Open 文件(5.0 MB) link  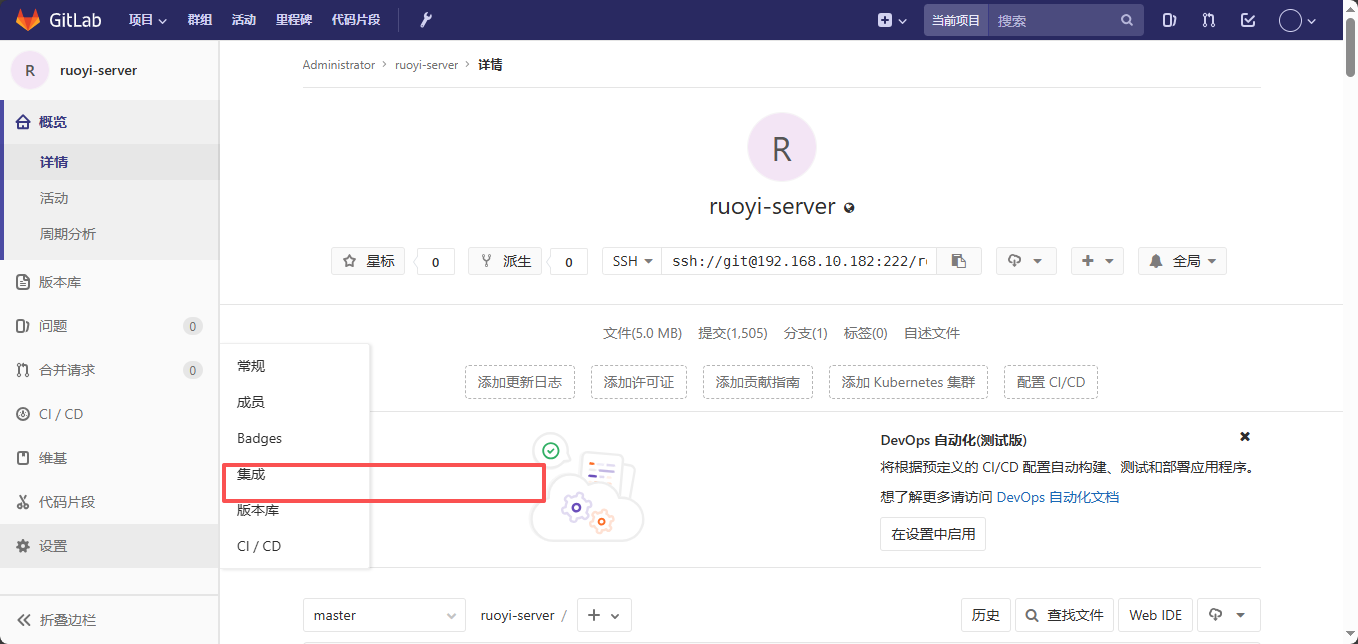[642, 333]
